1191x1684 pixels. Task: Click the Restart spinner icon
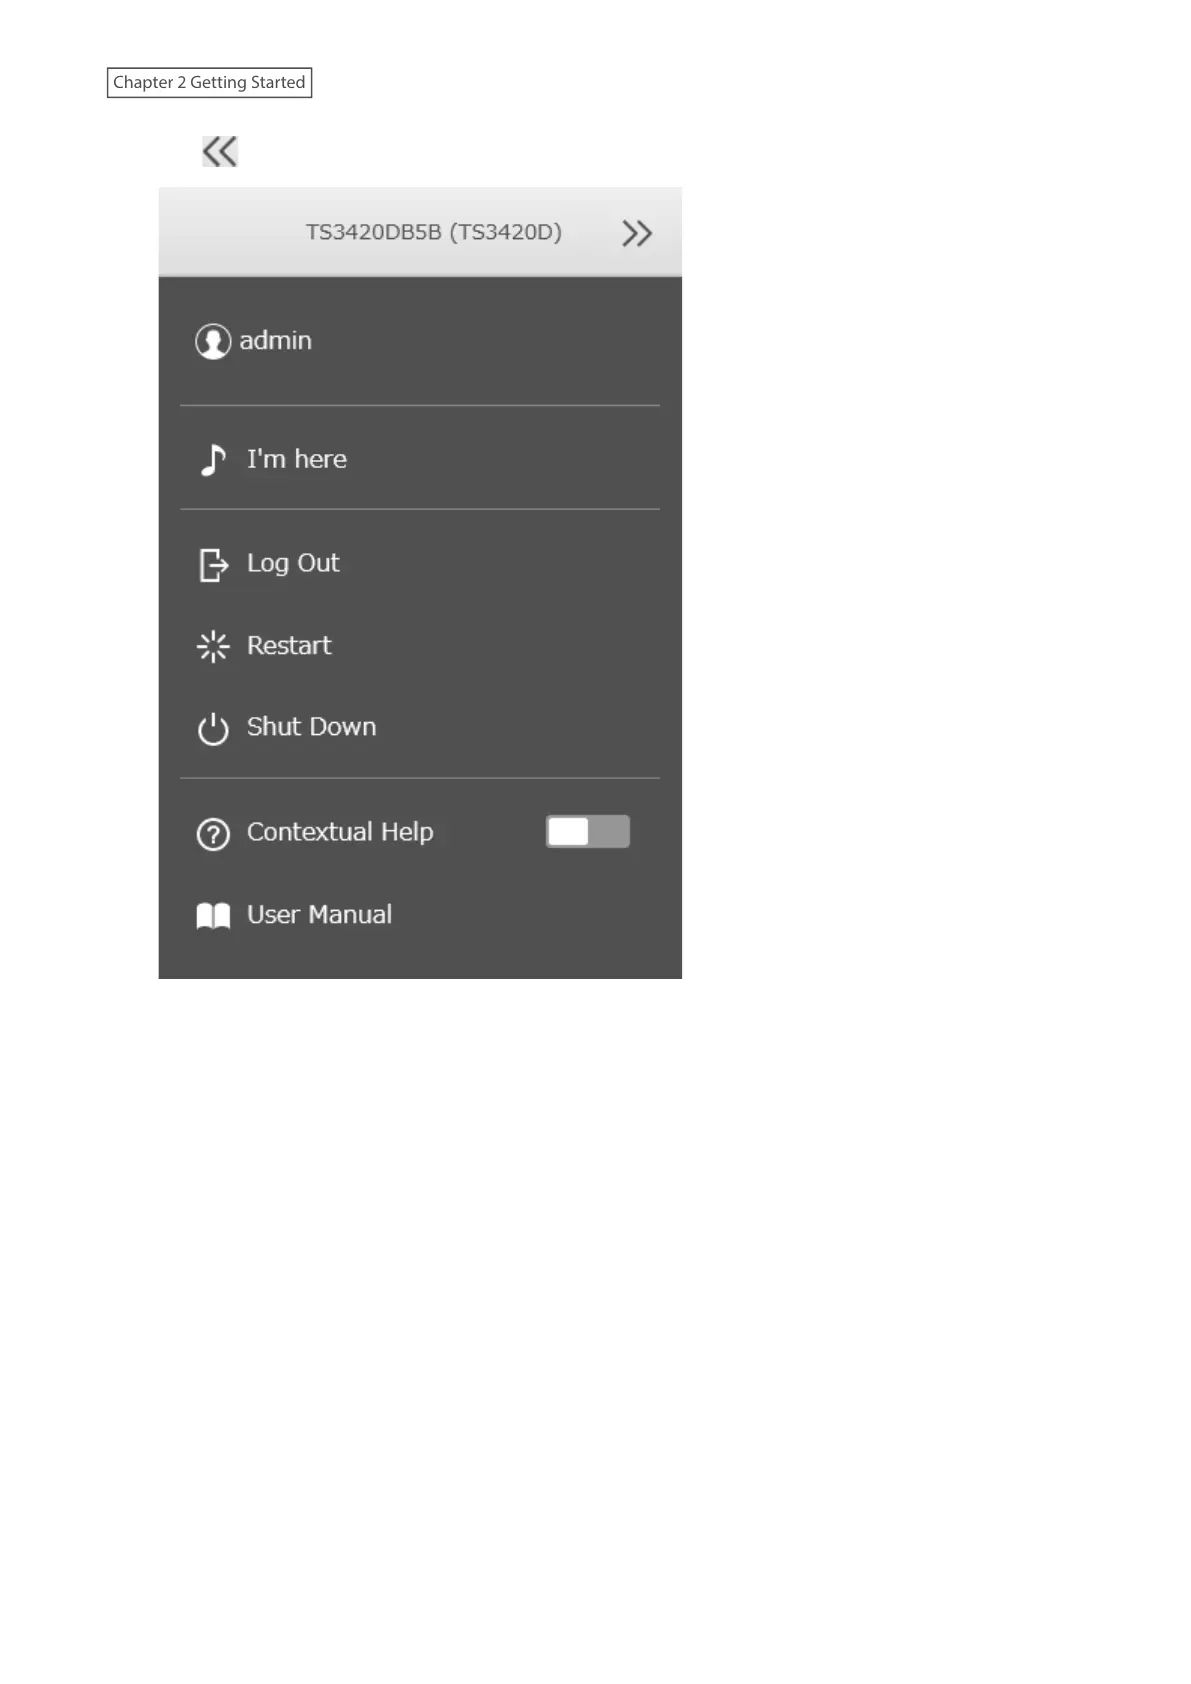click(x=213, y=646)
